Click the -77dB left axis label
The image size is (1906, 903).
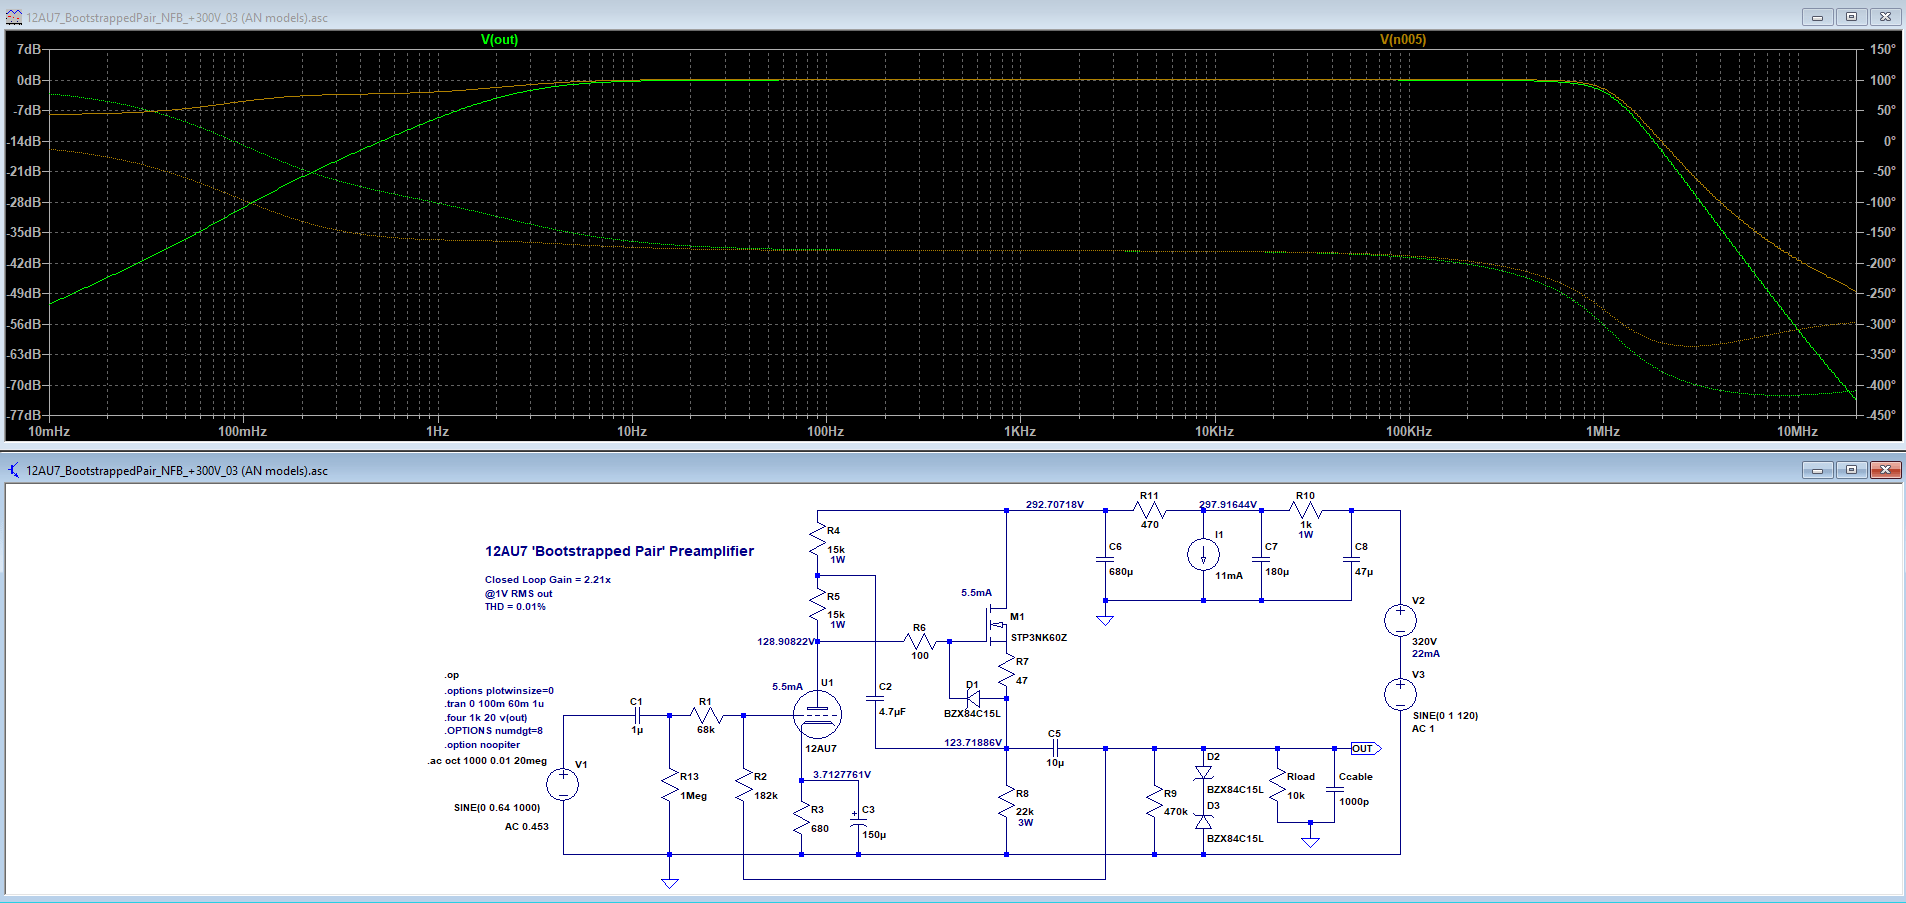click(26, 415)
